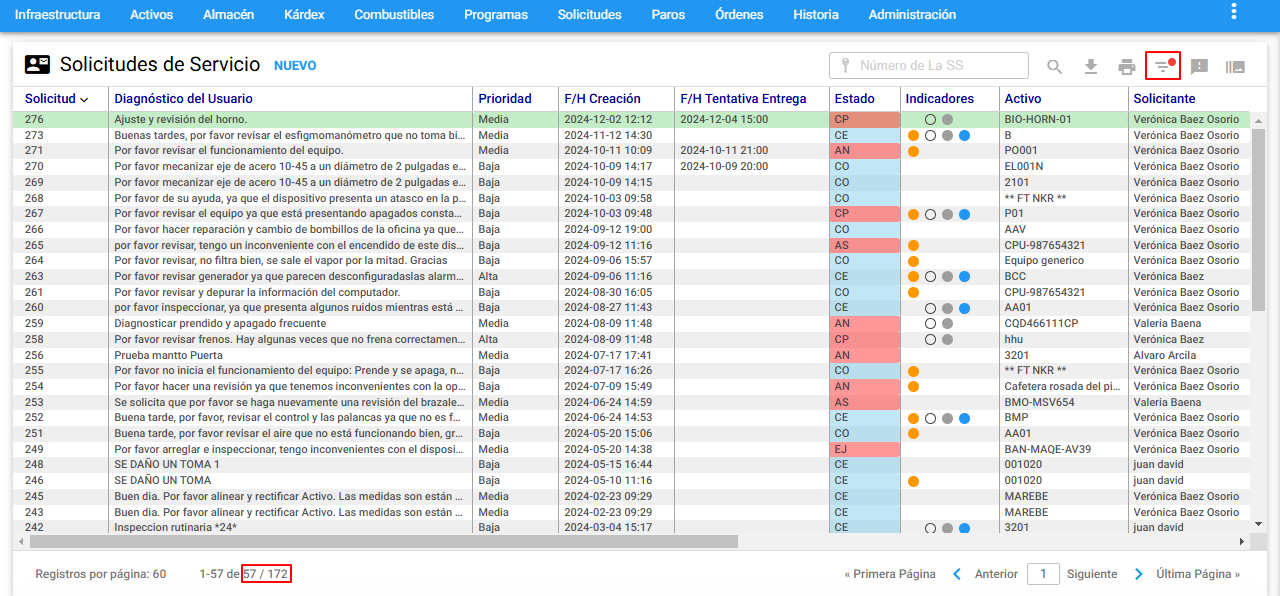Screen dimensions: 1280x596
Task: Print the service requests list
Action: pos(1127,67)
